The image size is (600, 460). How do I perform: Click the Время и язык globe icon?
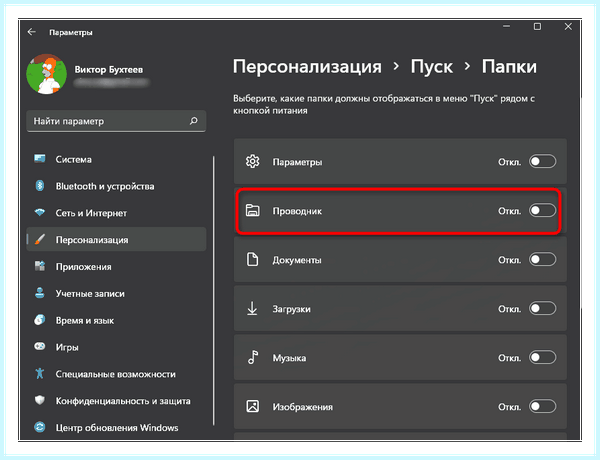click(40, 320)
